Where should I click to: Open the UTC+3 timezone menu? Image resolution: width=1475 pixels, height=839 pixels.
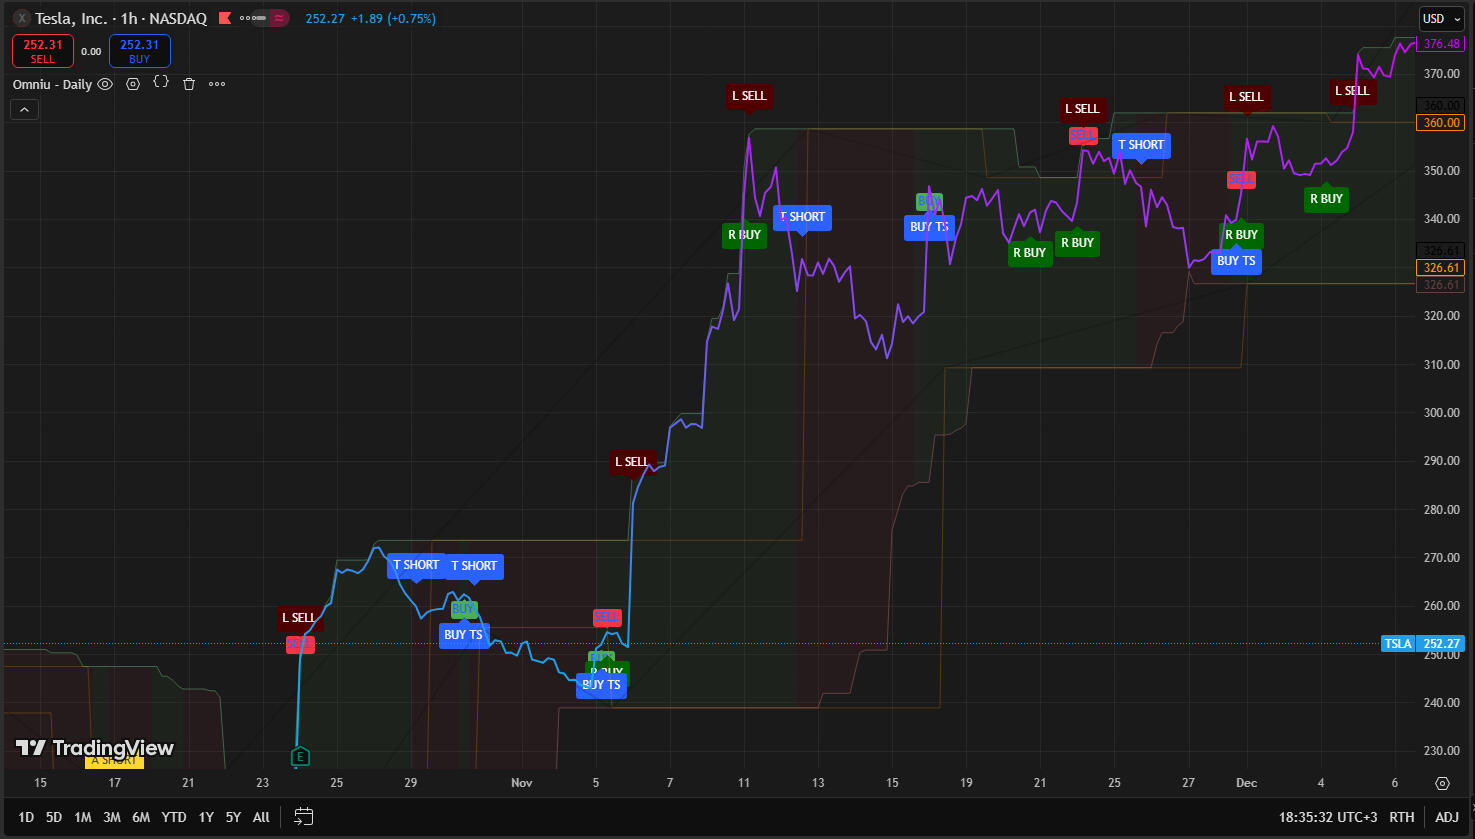pyautogui.click(x=1328, y=817)
